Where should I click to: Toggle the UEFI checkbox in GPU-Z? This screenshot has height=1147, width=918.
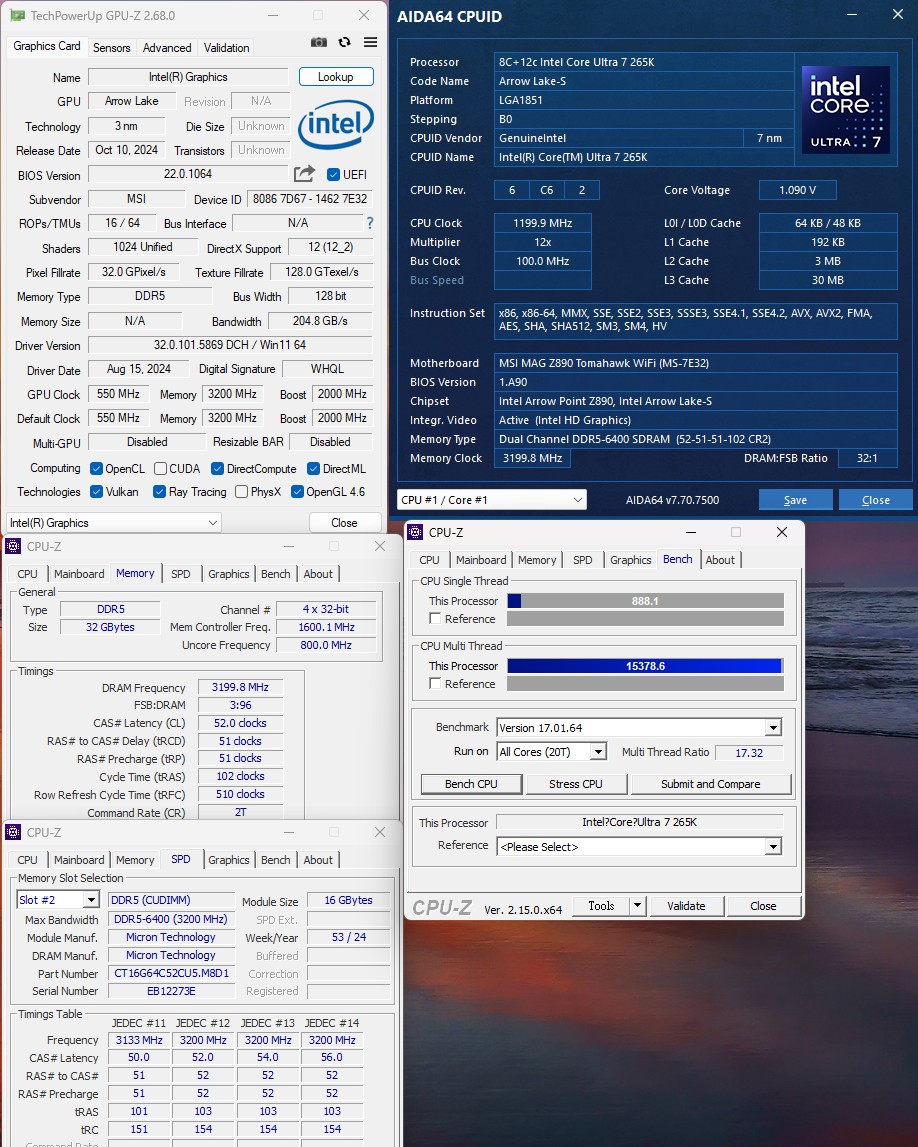point(334,174)
